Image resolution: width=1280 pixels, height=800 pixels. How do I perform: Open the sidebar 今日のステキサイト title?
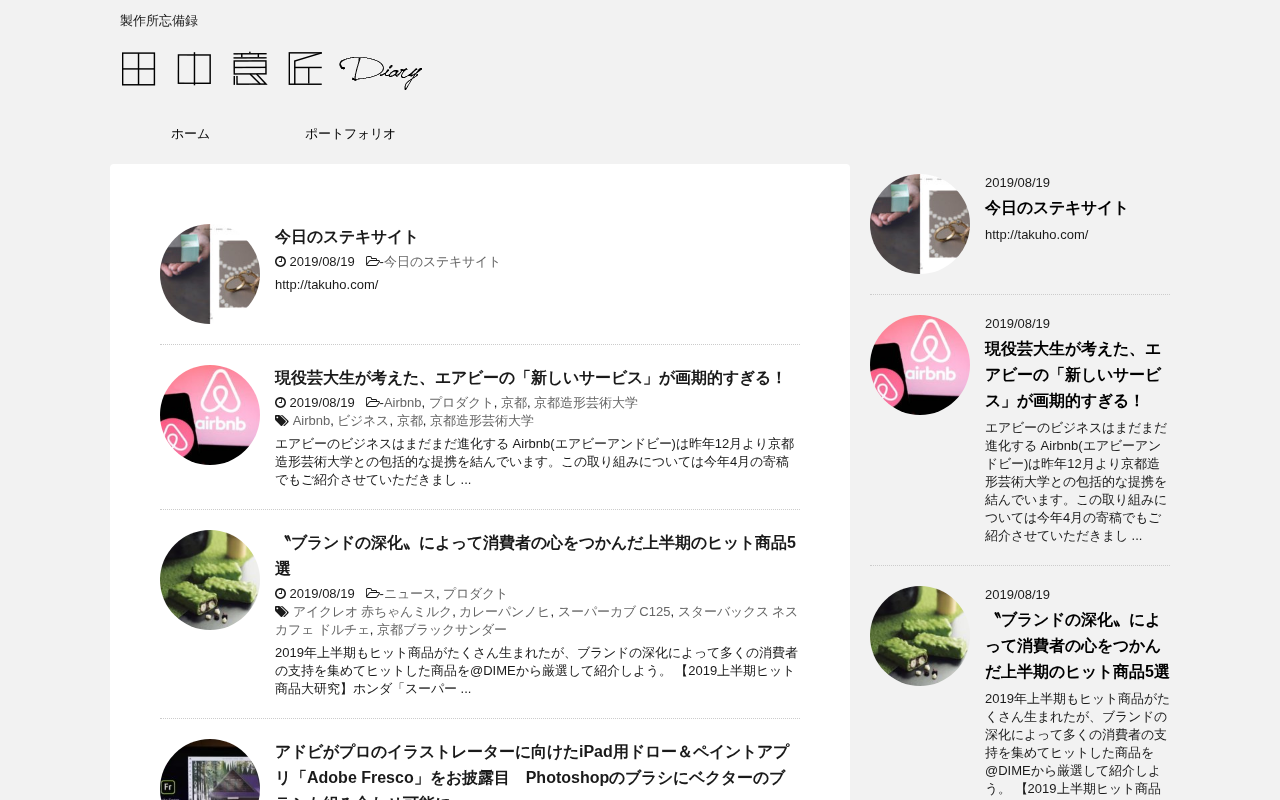click(x=1057, y=208)
